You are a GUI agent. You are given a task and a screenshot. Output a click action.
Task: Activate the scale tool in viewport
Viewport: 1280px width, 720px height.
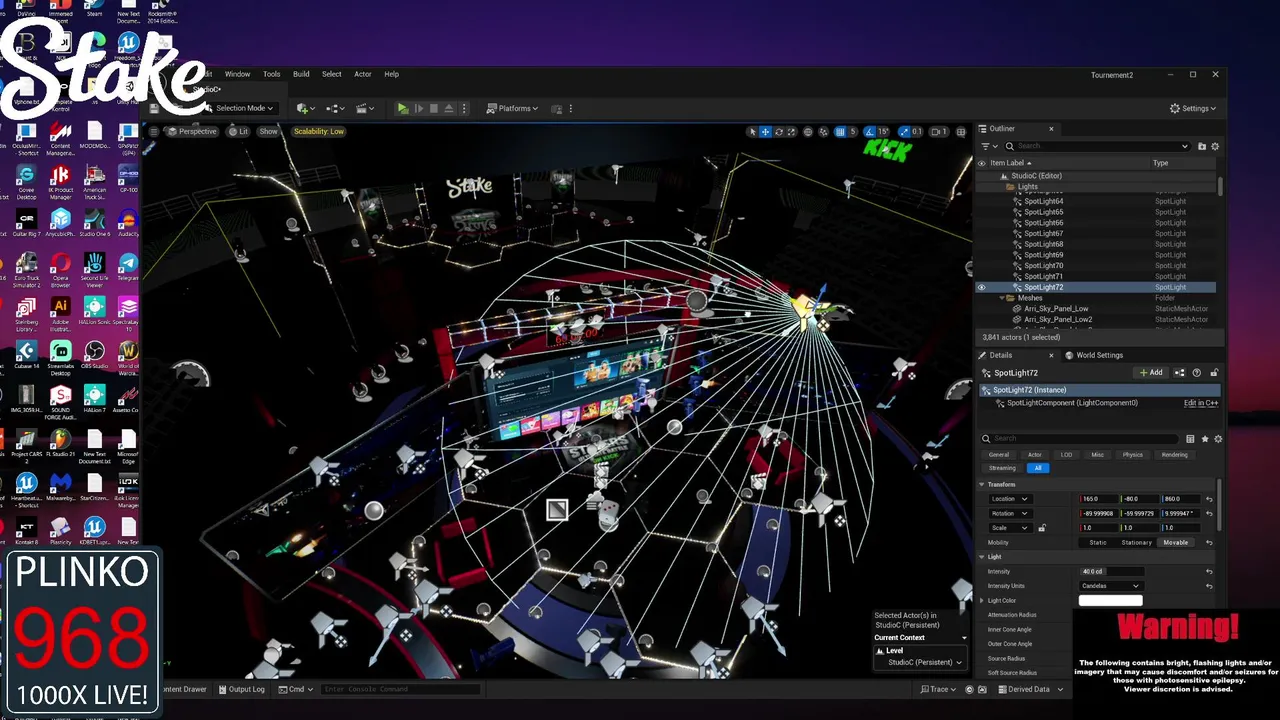(791, 132)
